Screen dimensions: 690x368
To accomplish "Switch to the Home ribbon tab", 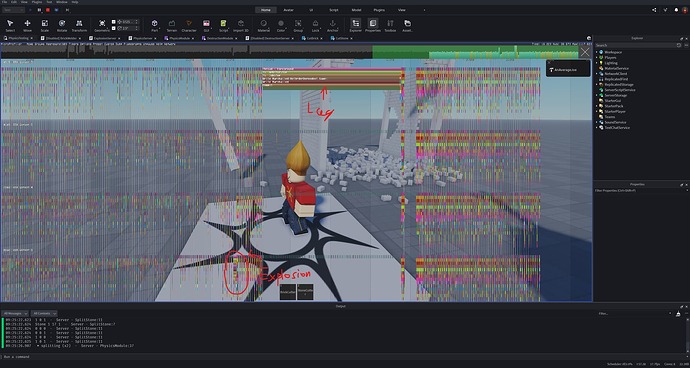I will (x=266, y=10).
